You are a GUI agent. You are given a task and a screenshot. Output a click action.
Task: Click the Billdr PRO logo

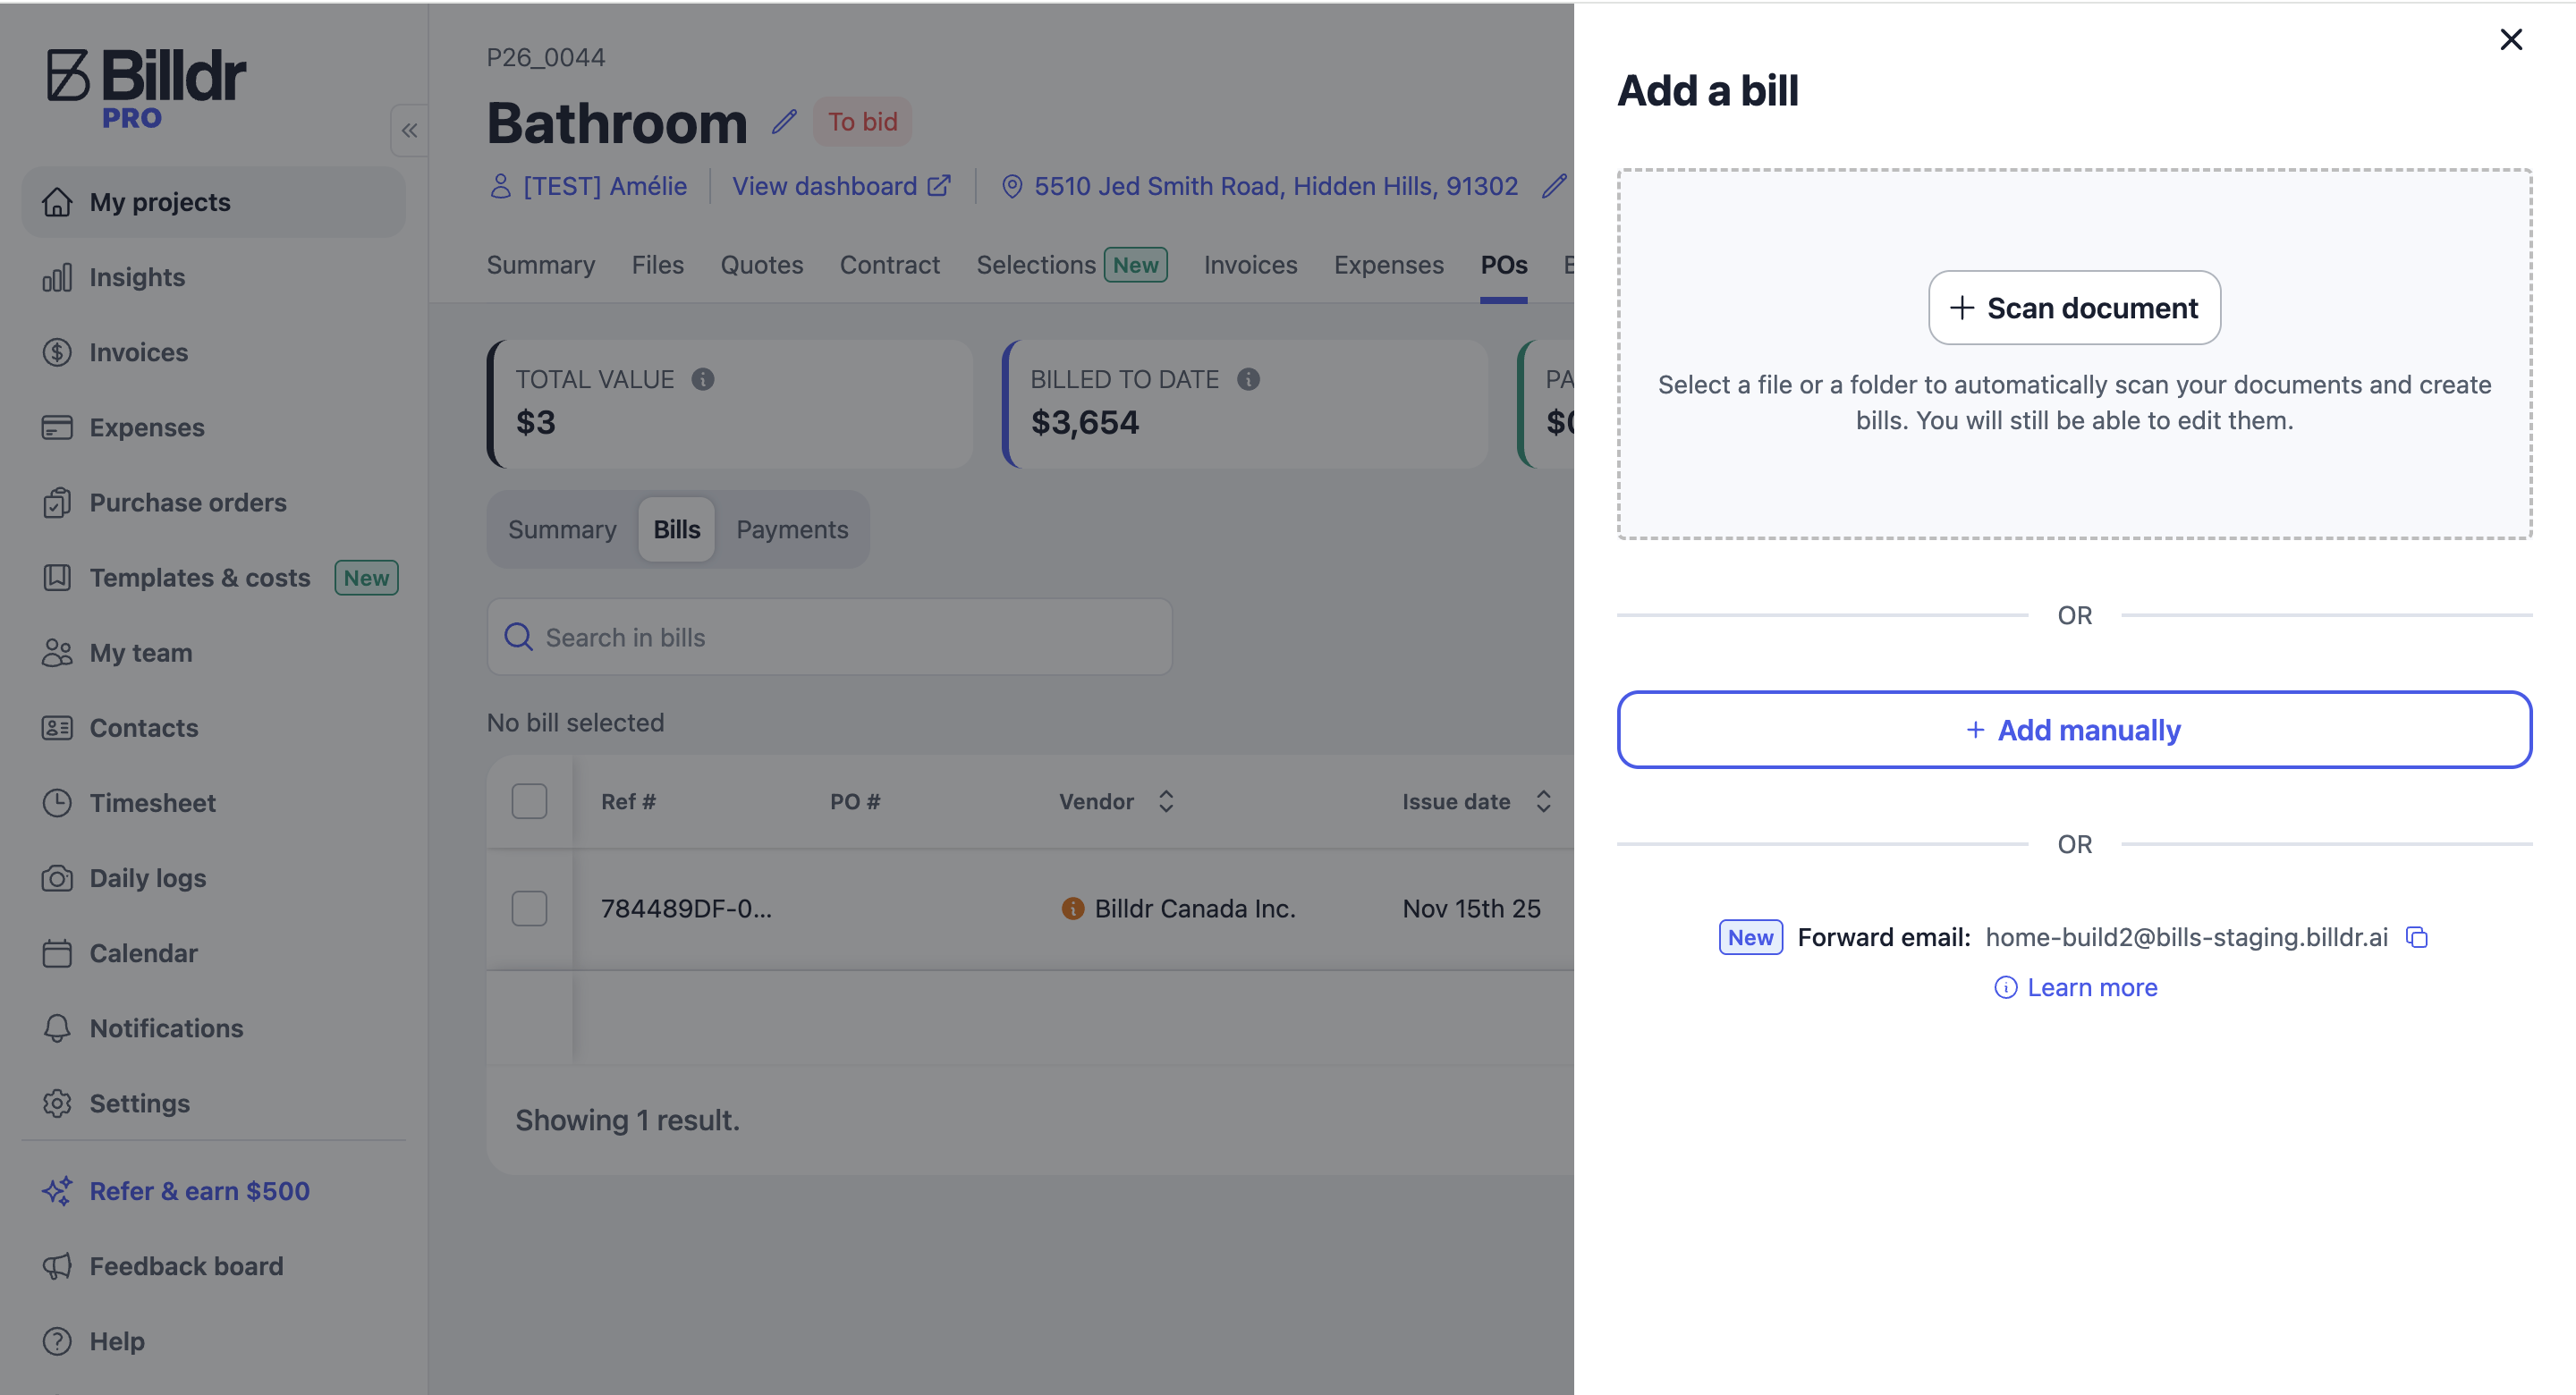[146, 89]
